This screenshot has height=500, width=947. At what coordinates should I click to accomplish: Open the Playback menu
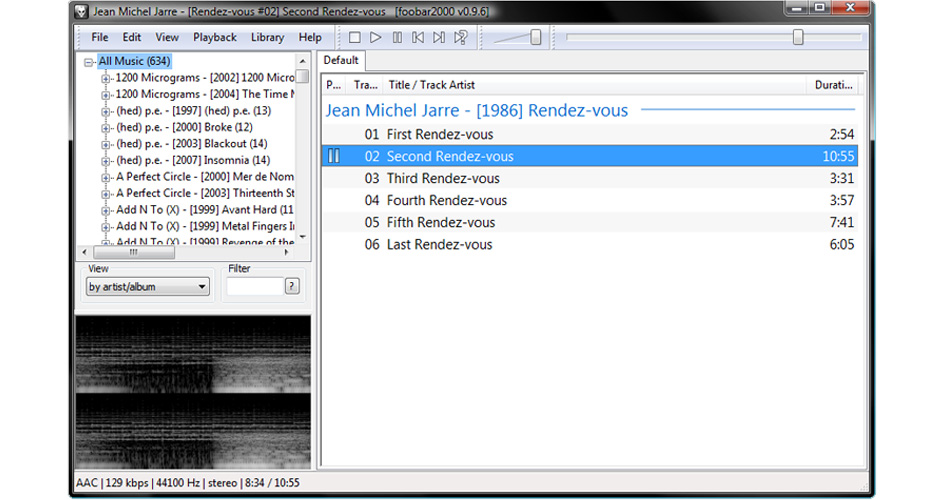(214, 37)
